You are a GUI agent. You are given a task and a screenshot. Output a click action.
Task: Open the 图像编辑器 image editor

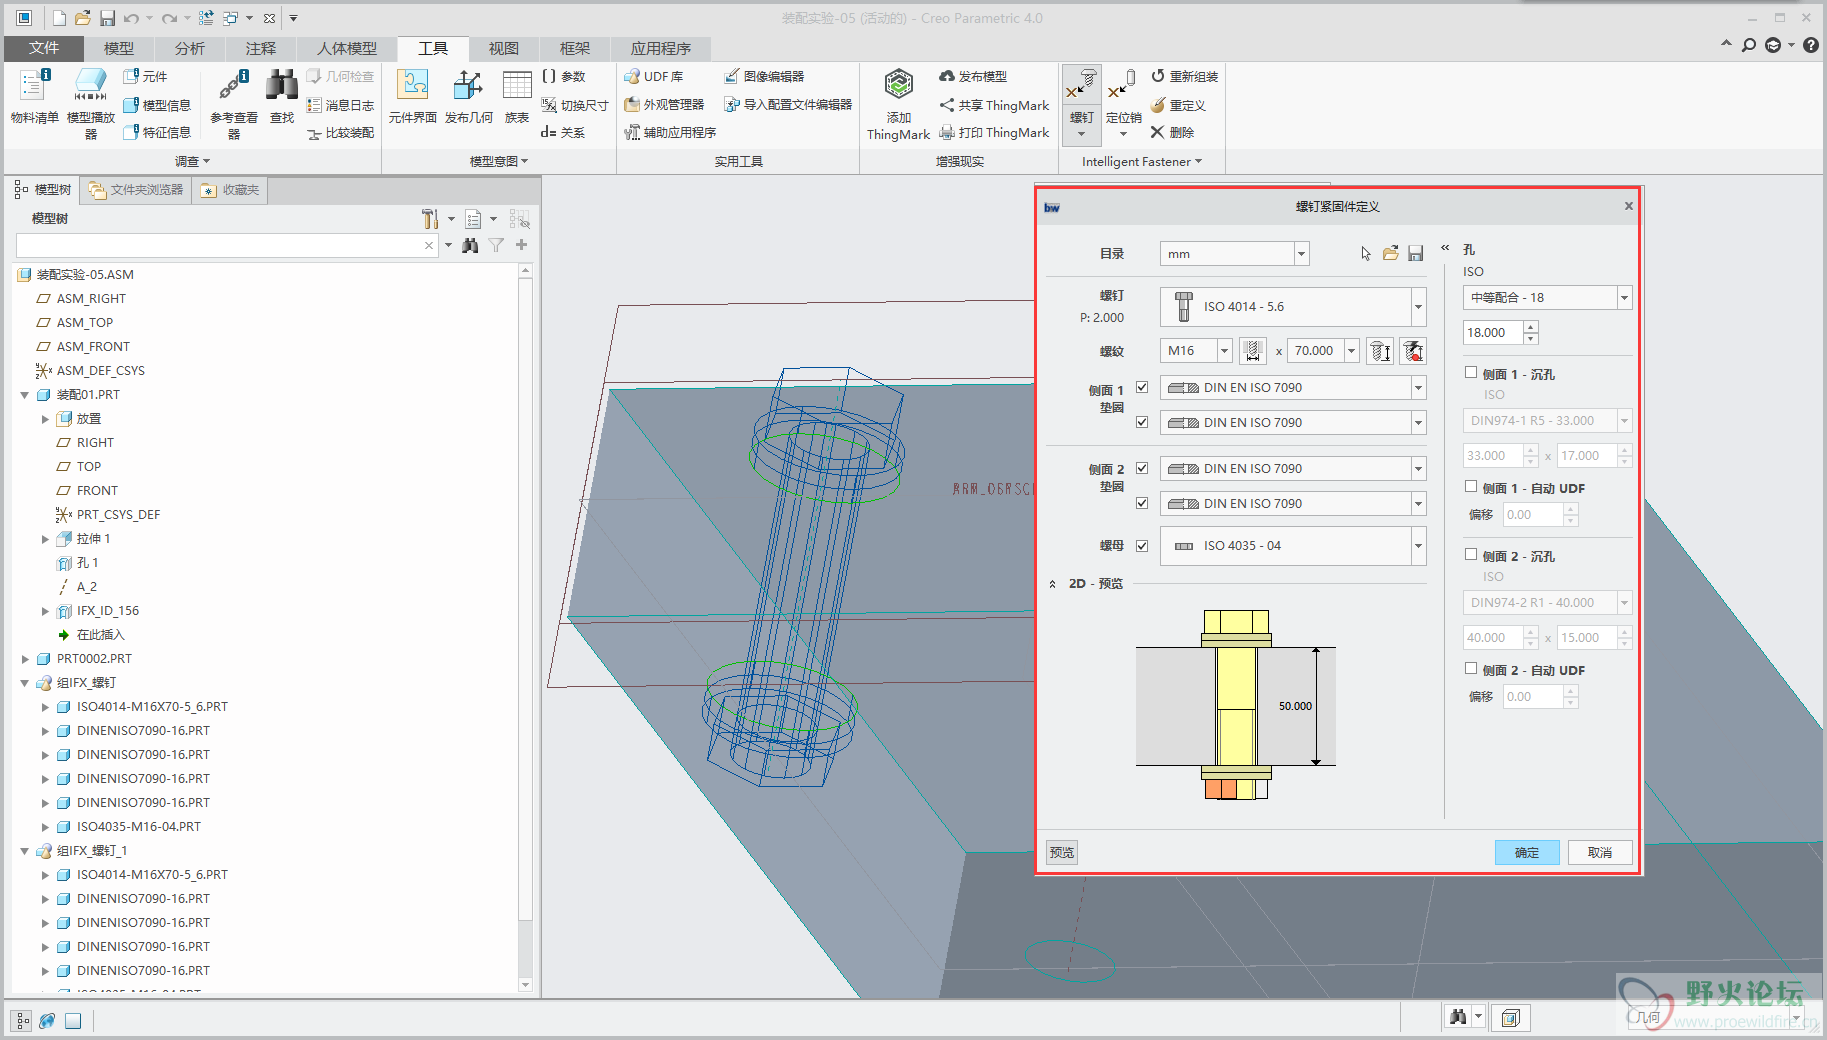764,76
